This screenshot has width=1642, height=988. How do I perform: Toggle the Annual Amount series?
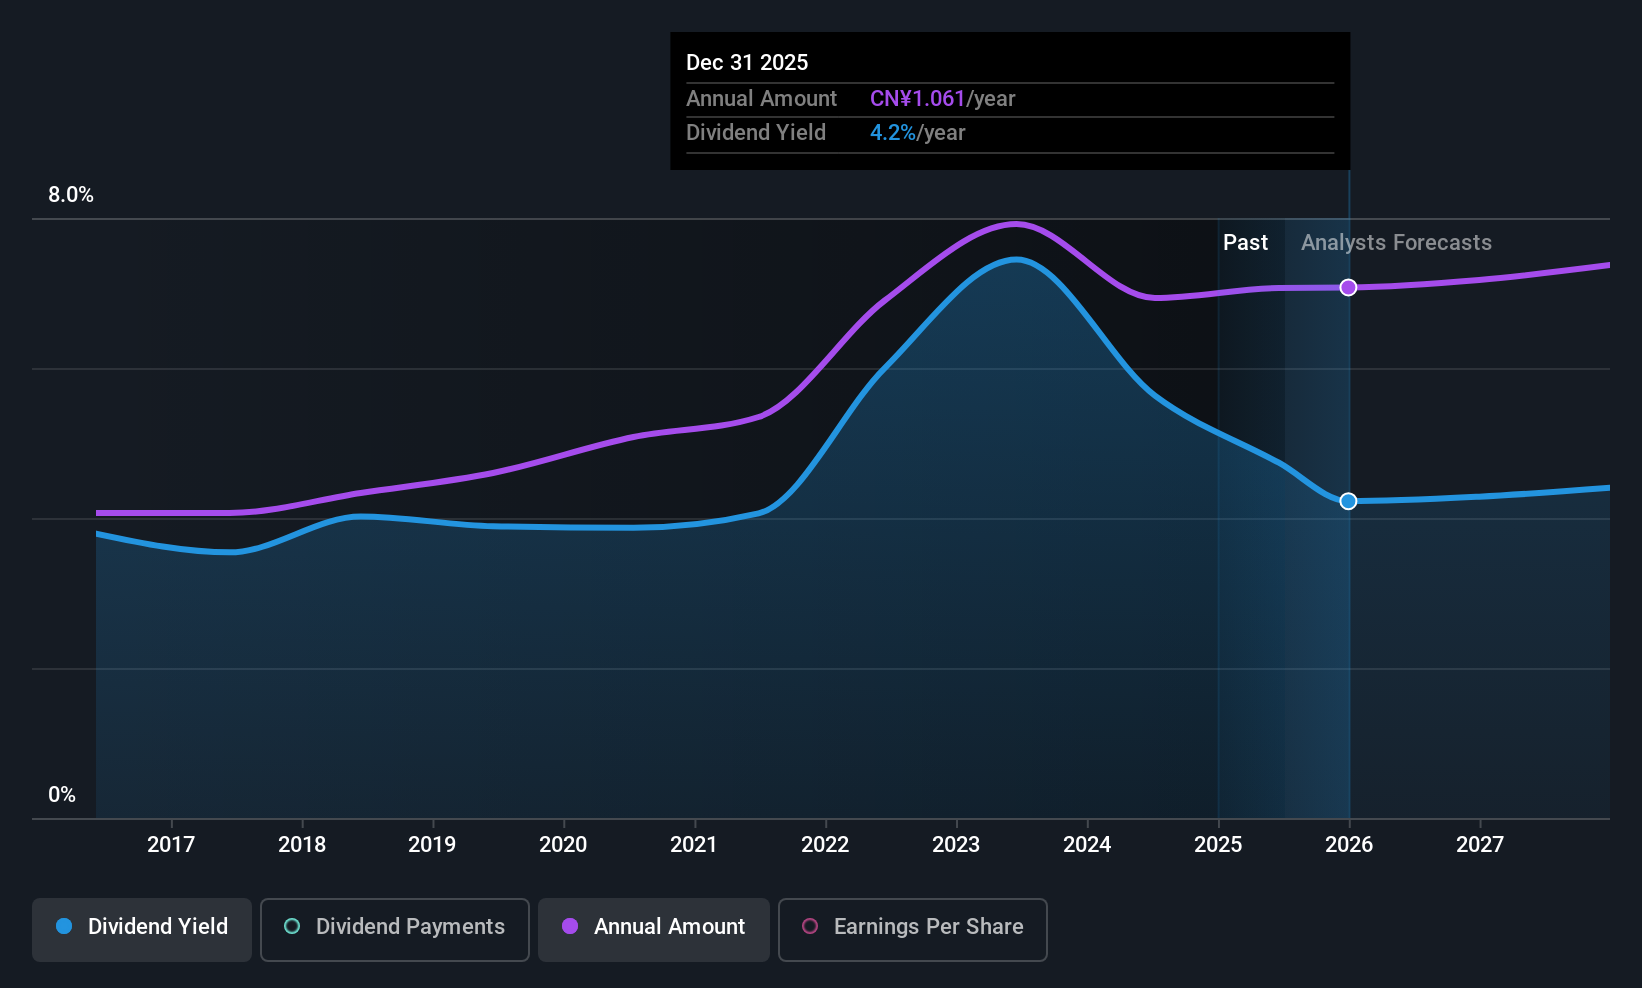pos(654,930)
